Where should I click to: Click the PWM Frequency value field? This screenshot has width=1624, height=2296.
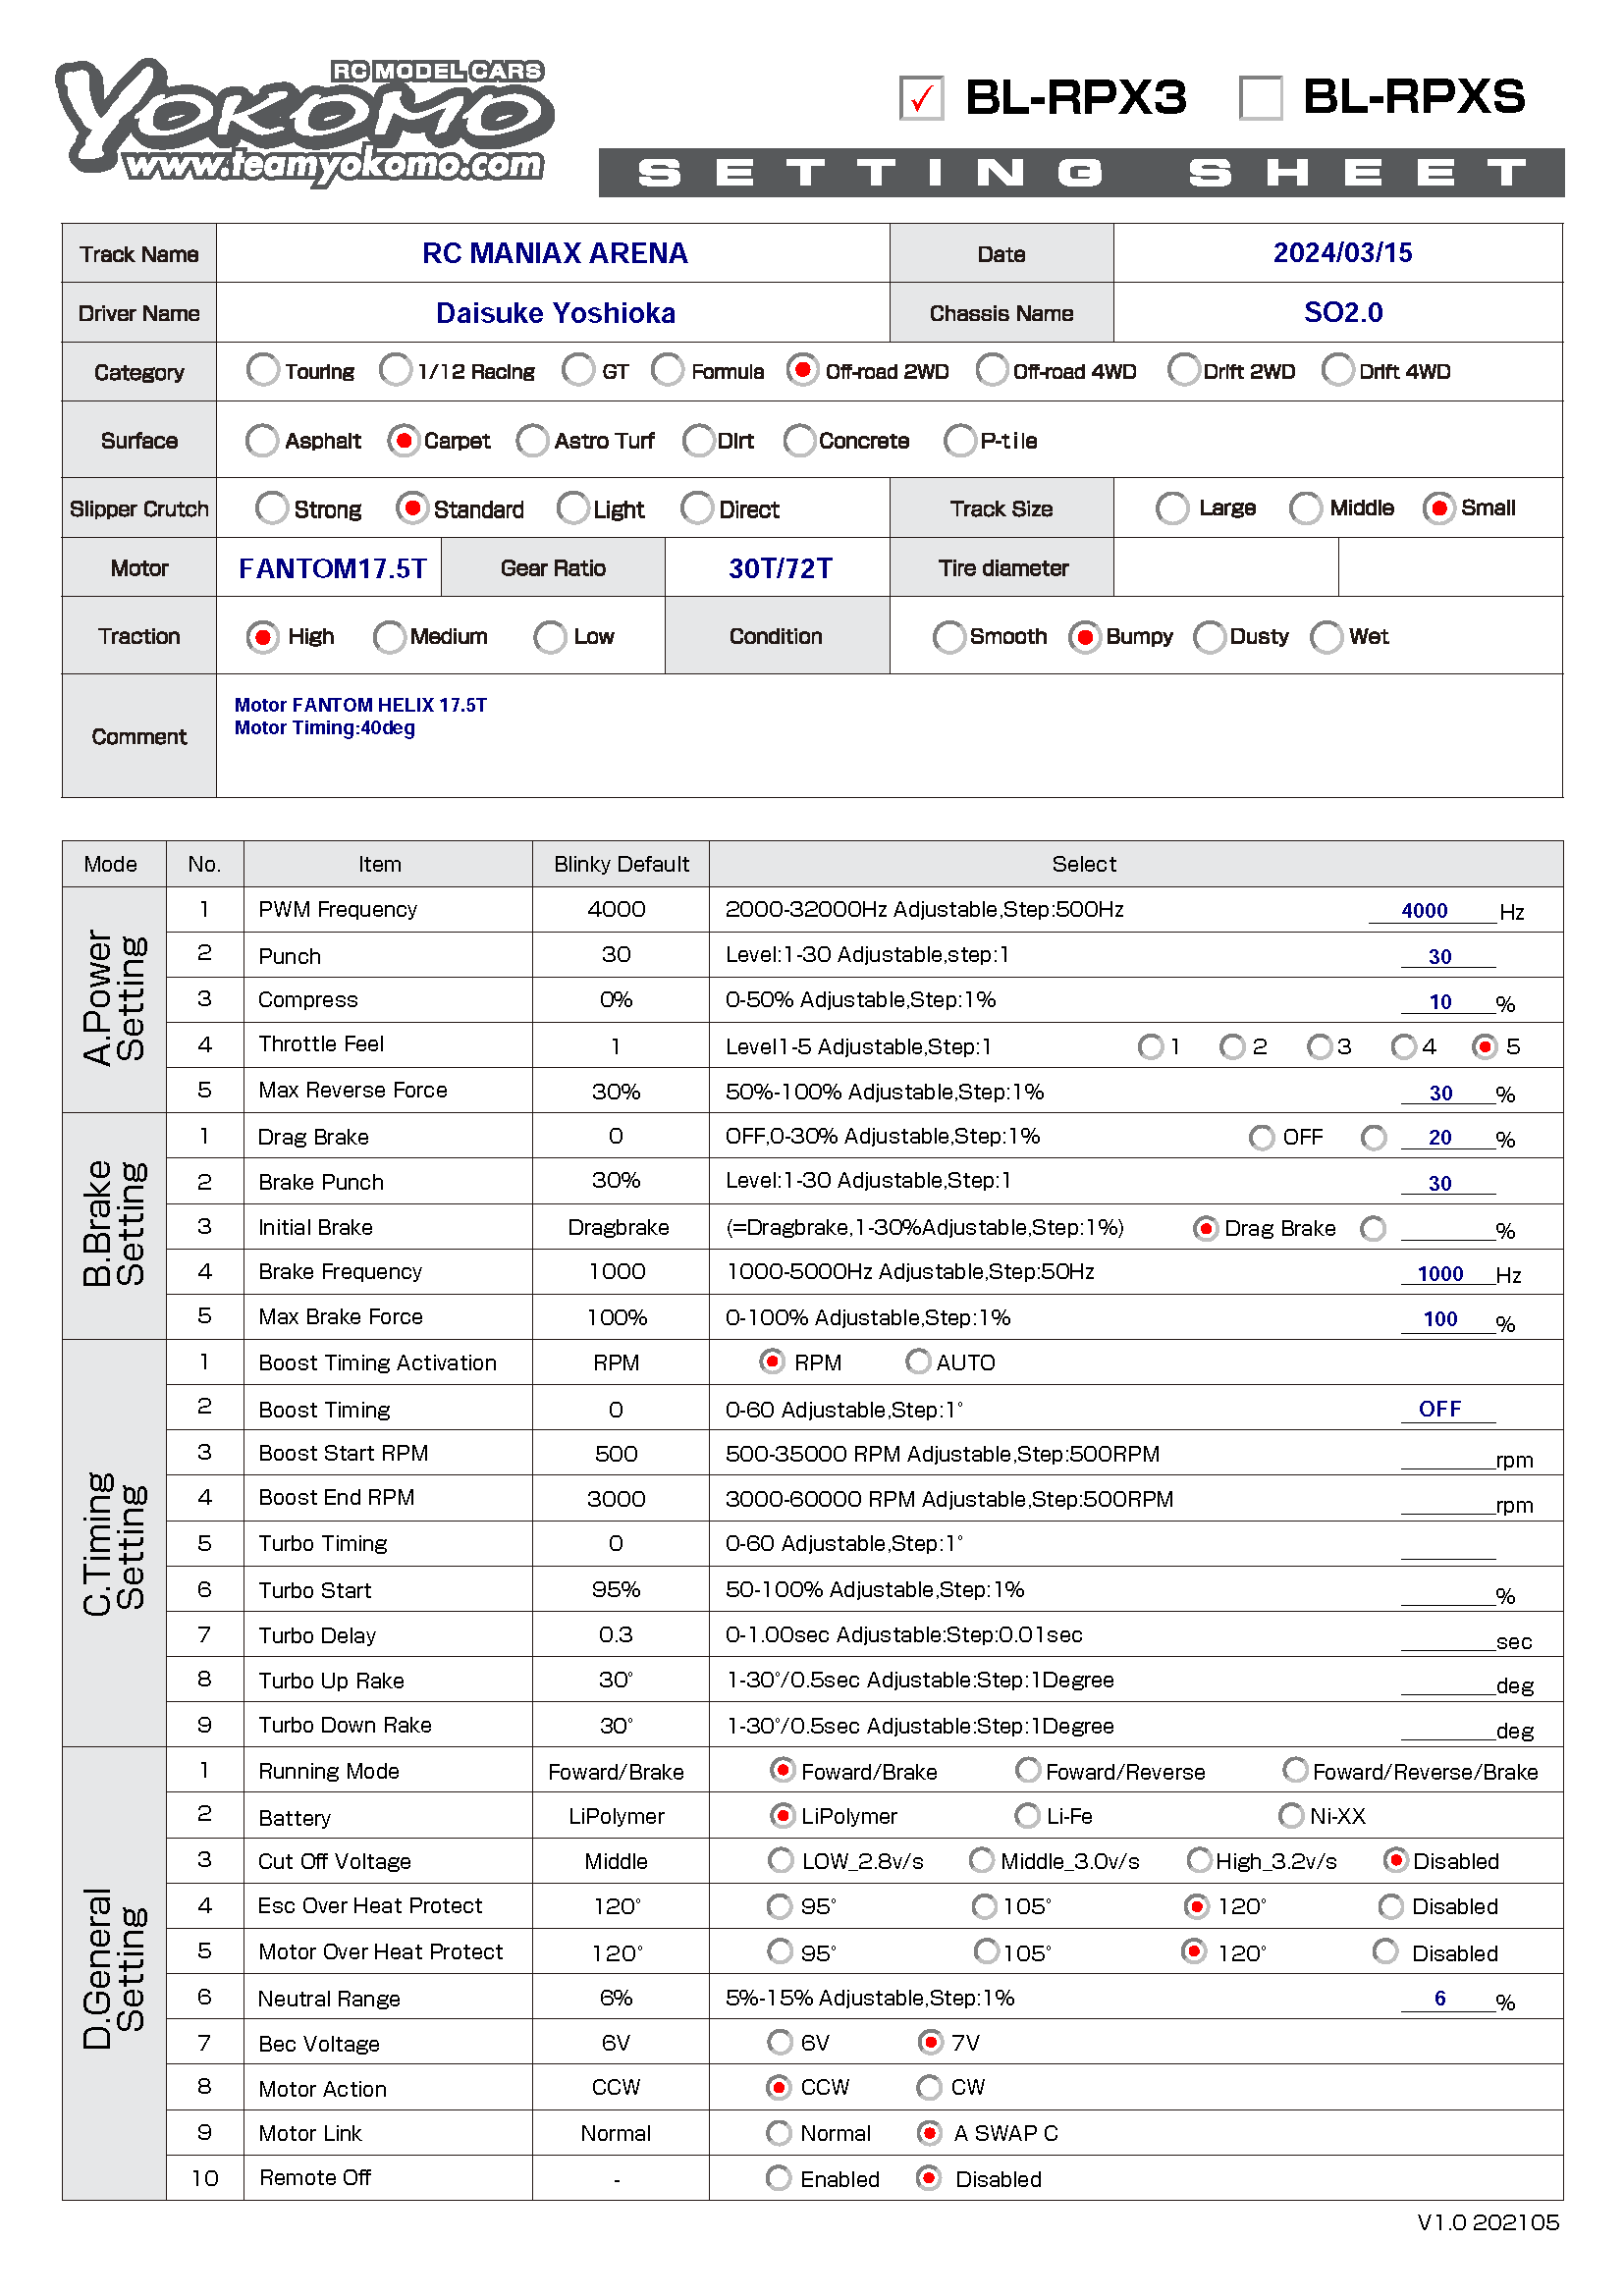click(x=1430, y=911)
